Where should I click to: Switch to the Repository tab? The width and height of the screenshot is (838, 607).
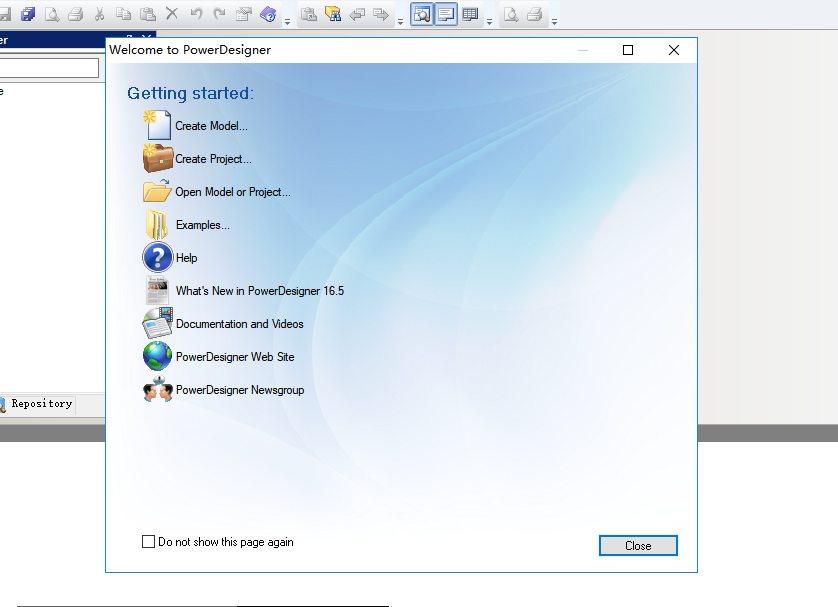pos(37,404)
